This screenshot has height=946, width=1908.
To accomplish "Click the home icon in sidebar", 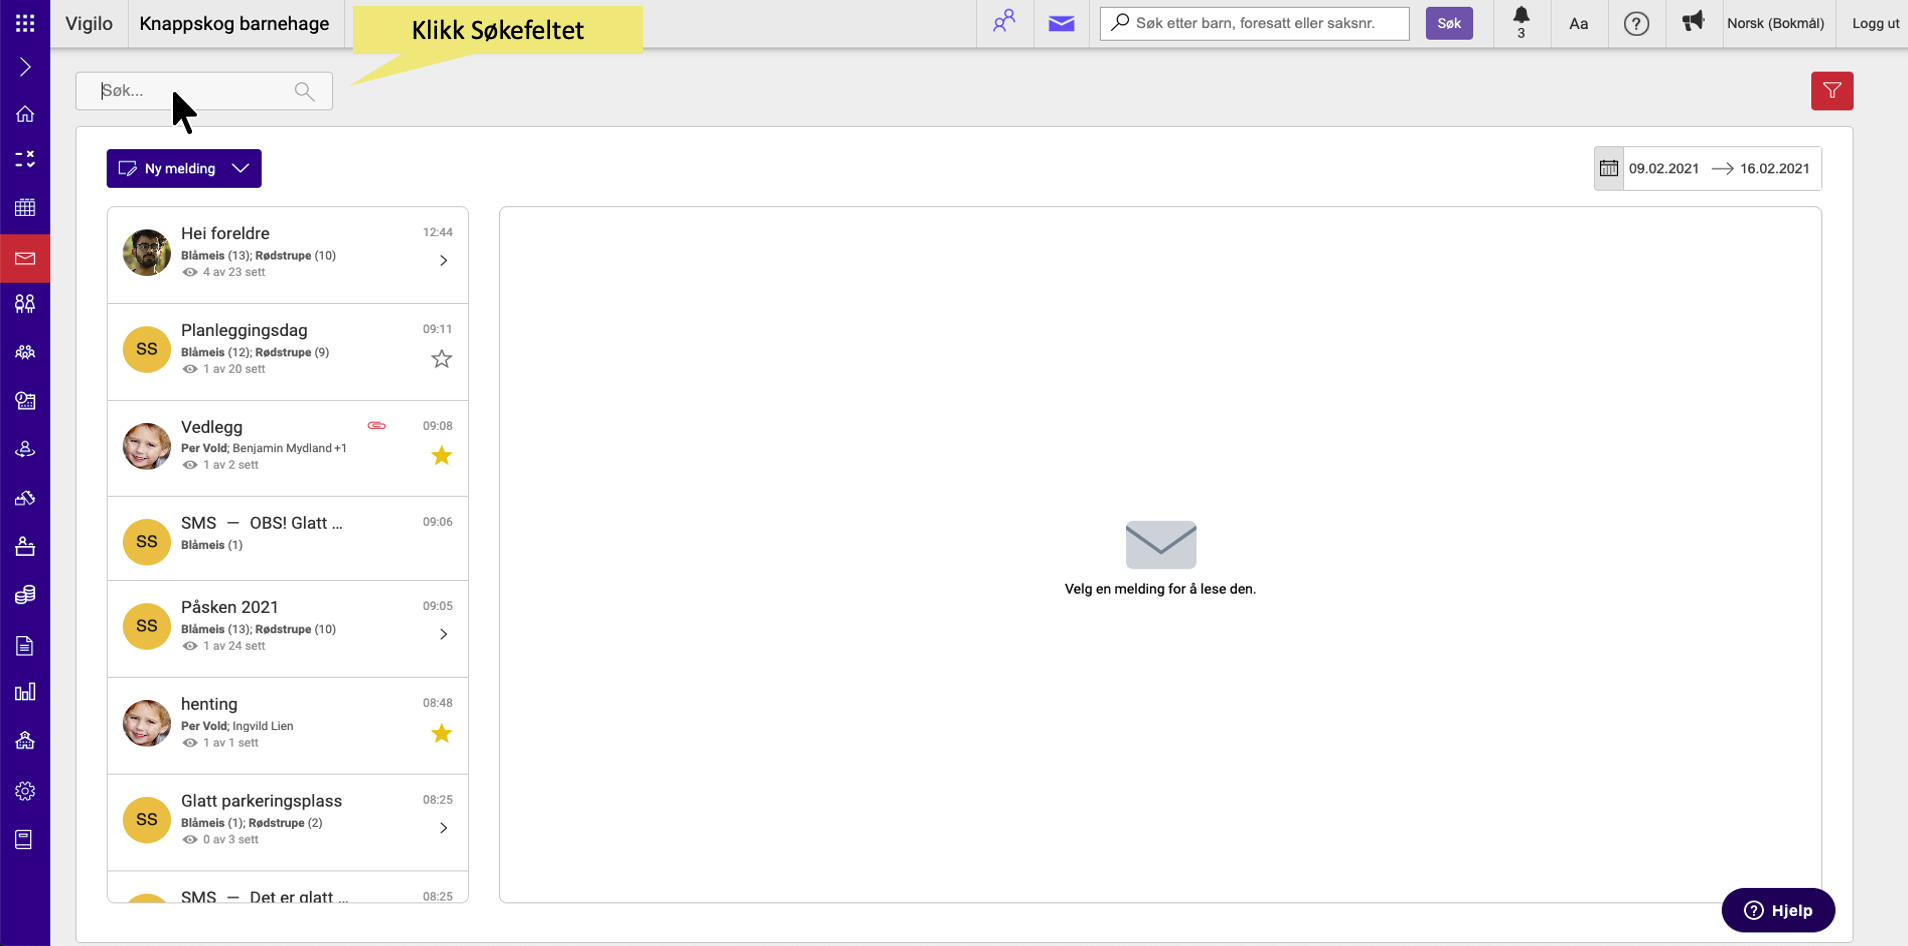I will [x=25, y=114].
